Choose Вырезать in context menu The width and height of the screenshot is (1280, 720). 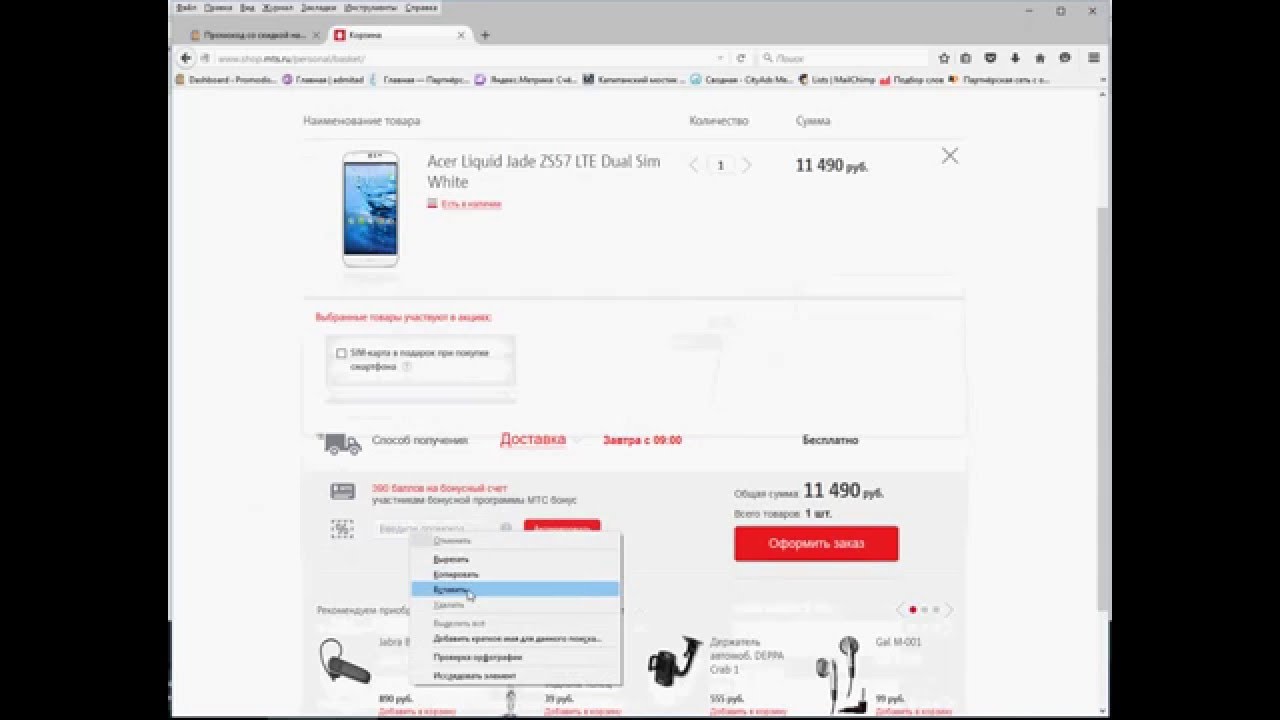point(515,559)
